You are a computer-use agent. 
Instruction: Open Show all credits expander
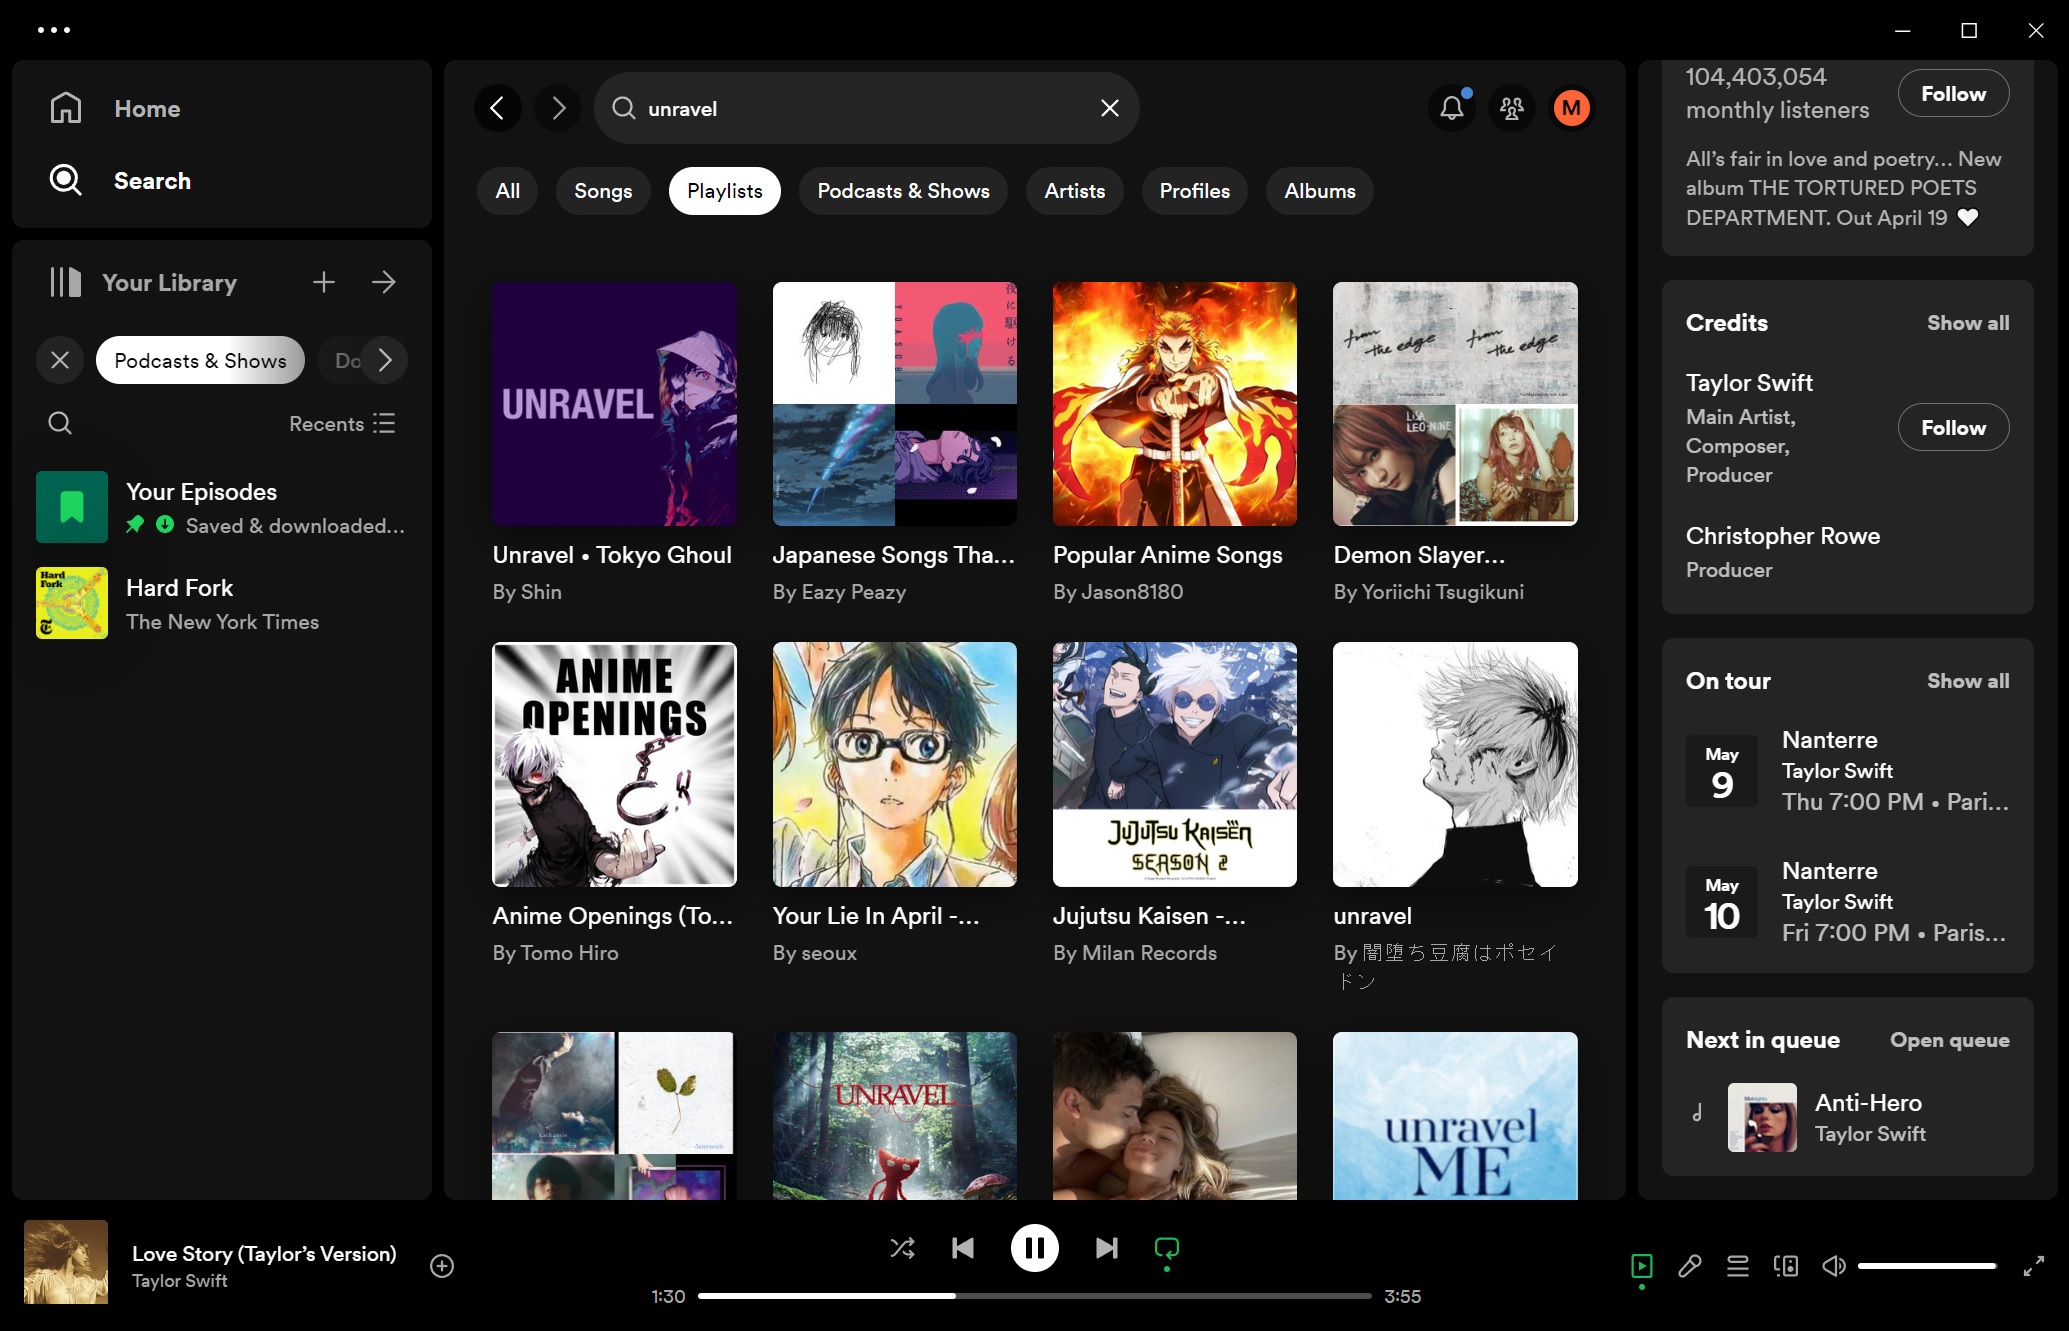tap(1968, 321)
